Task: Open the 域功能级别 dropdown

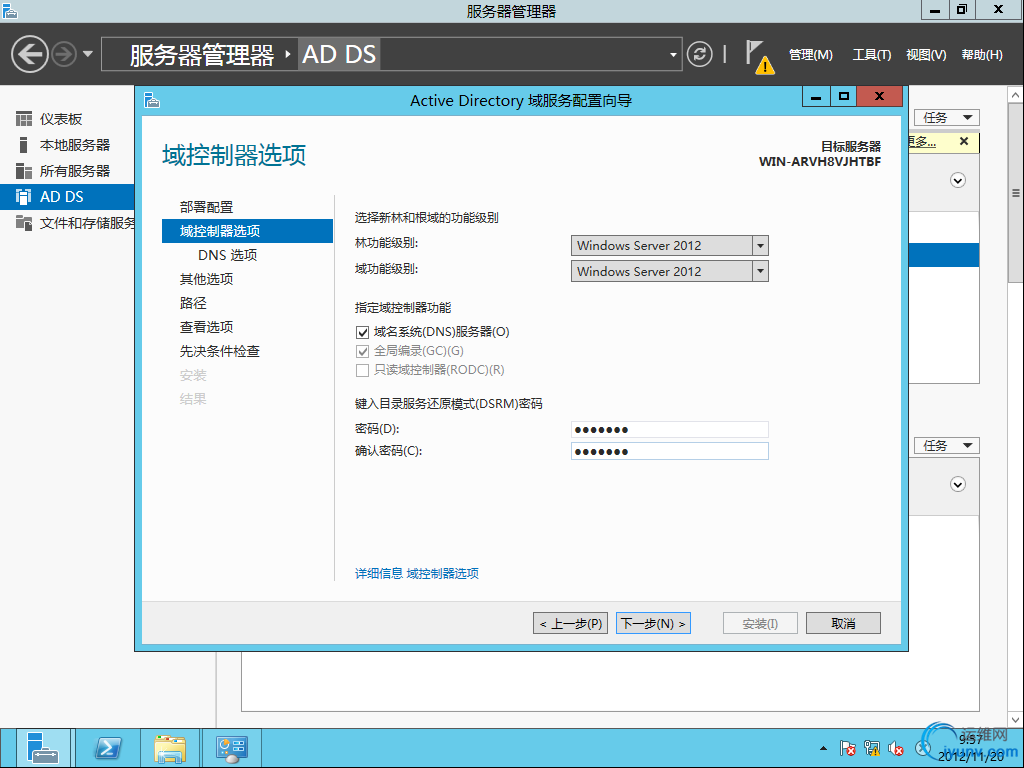Action: (669, 271)
